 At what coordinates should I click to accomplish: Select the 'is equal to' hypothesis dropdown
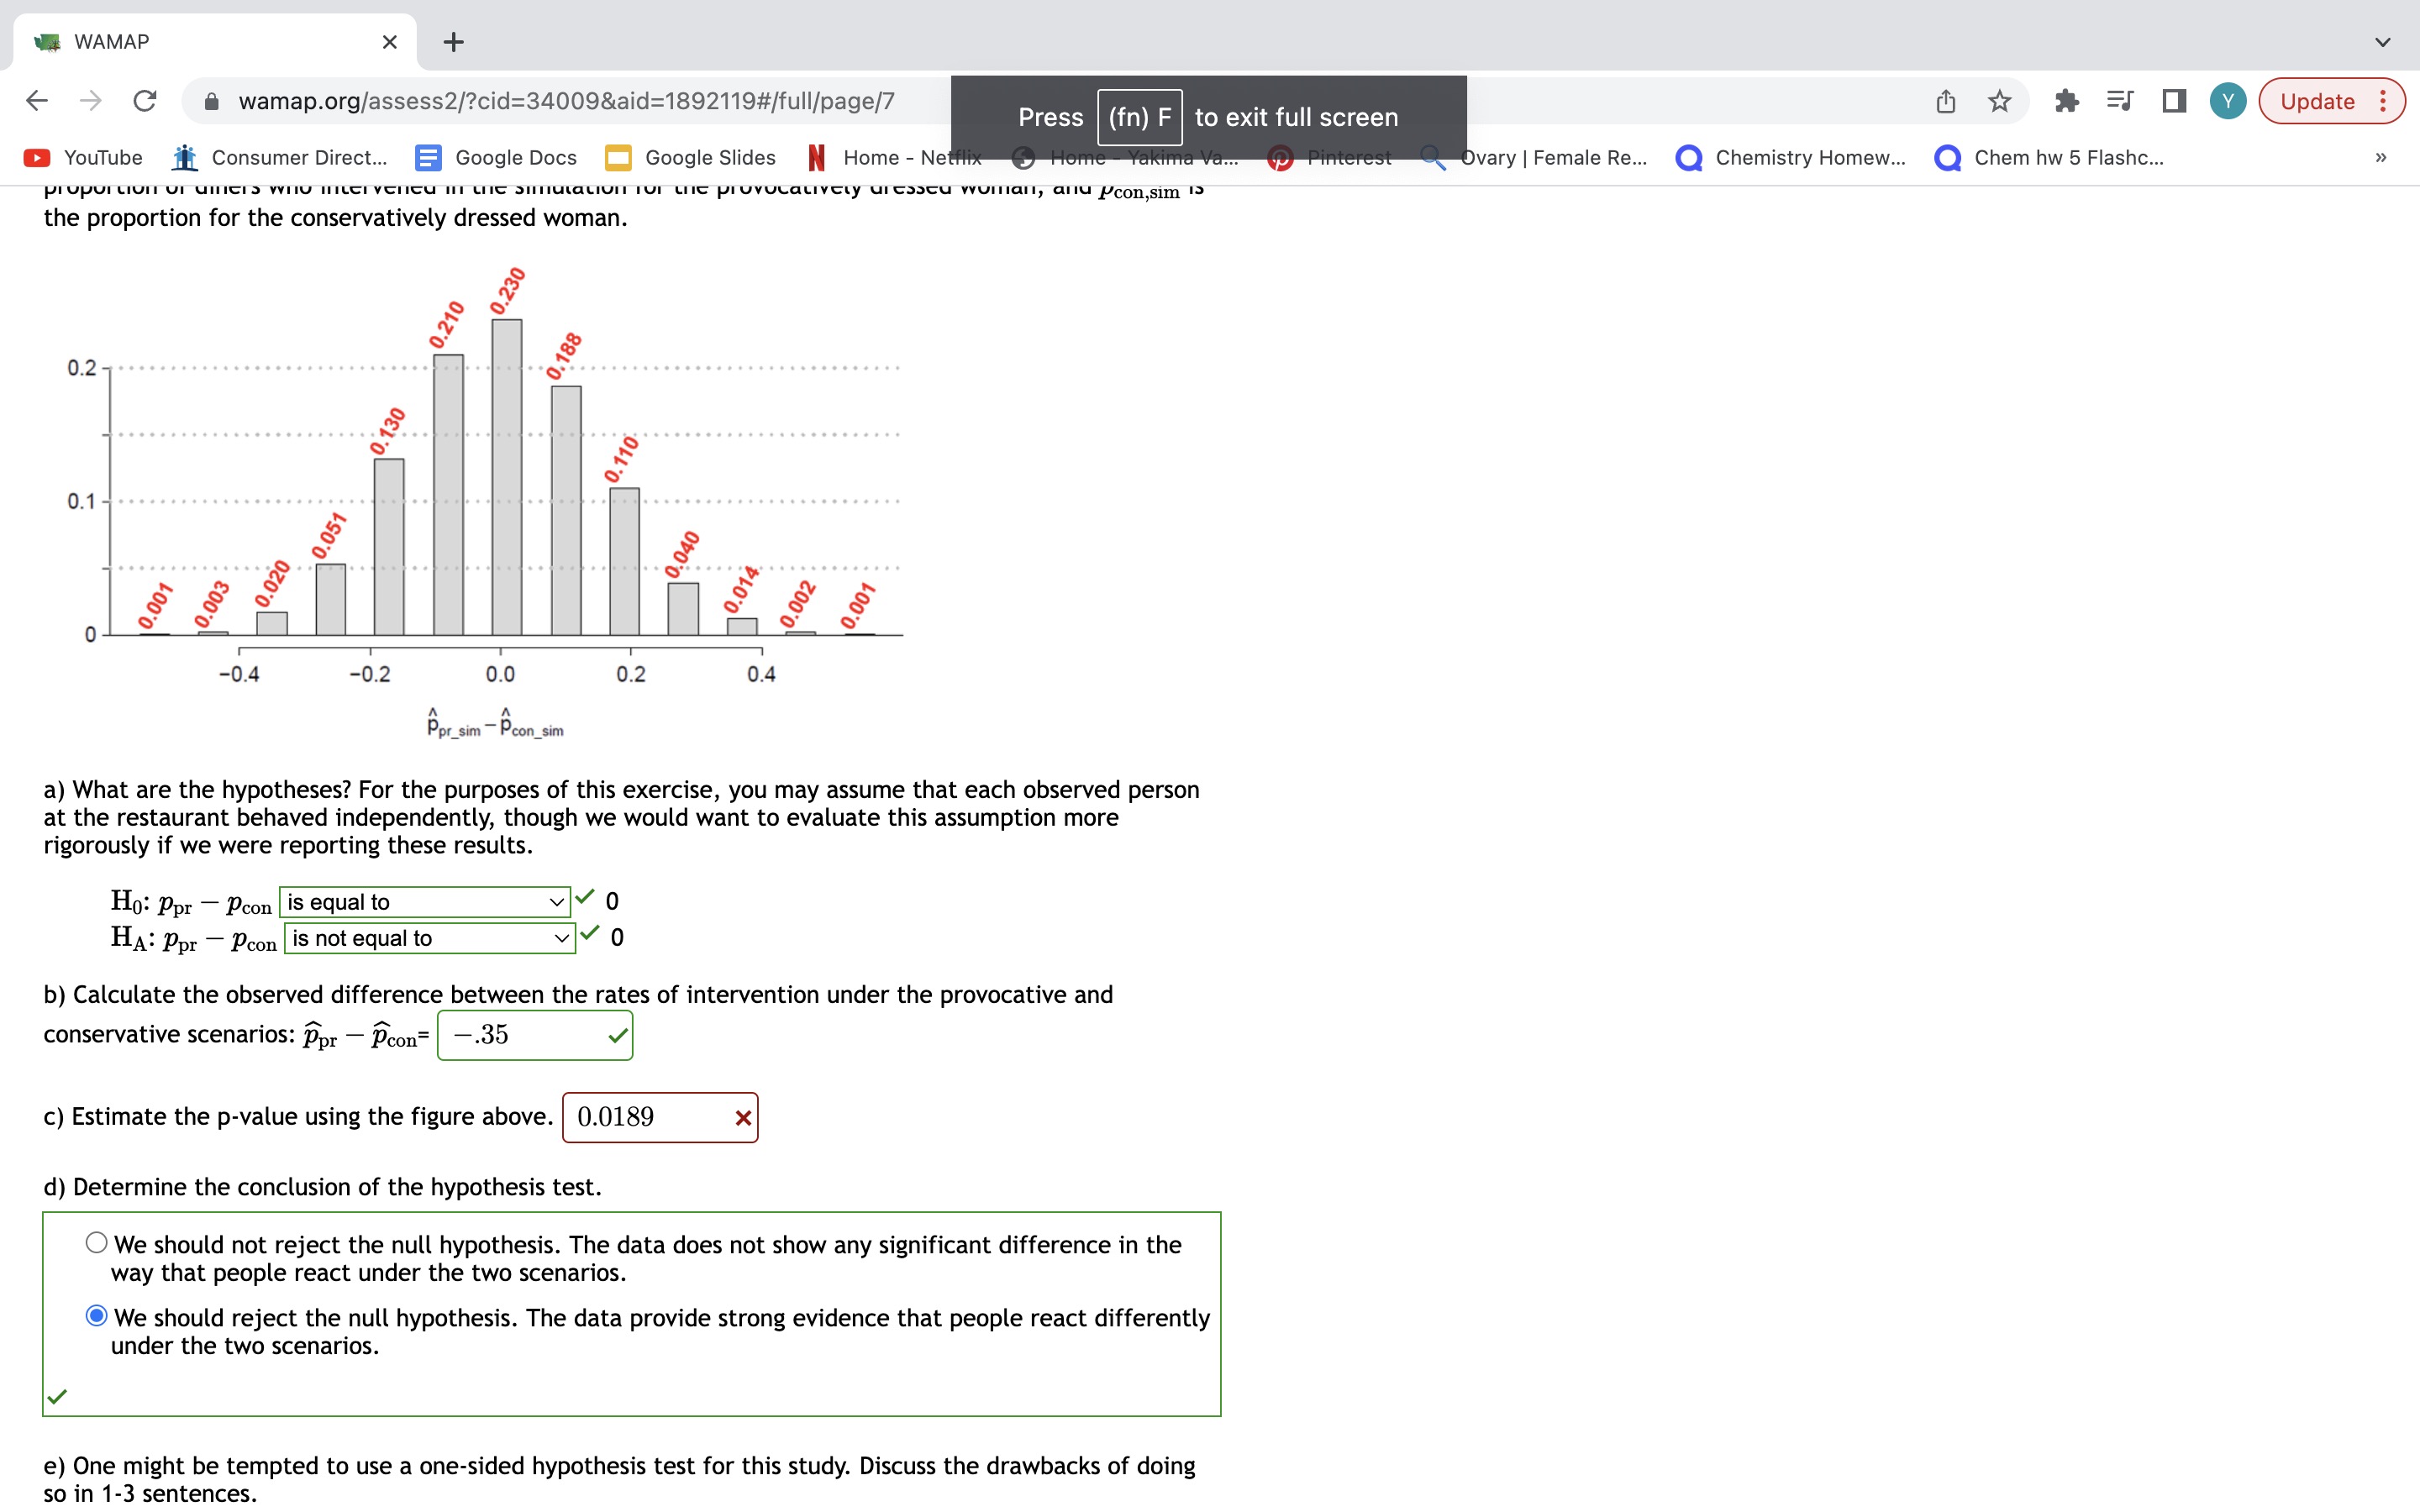coord(422,900)
